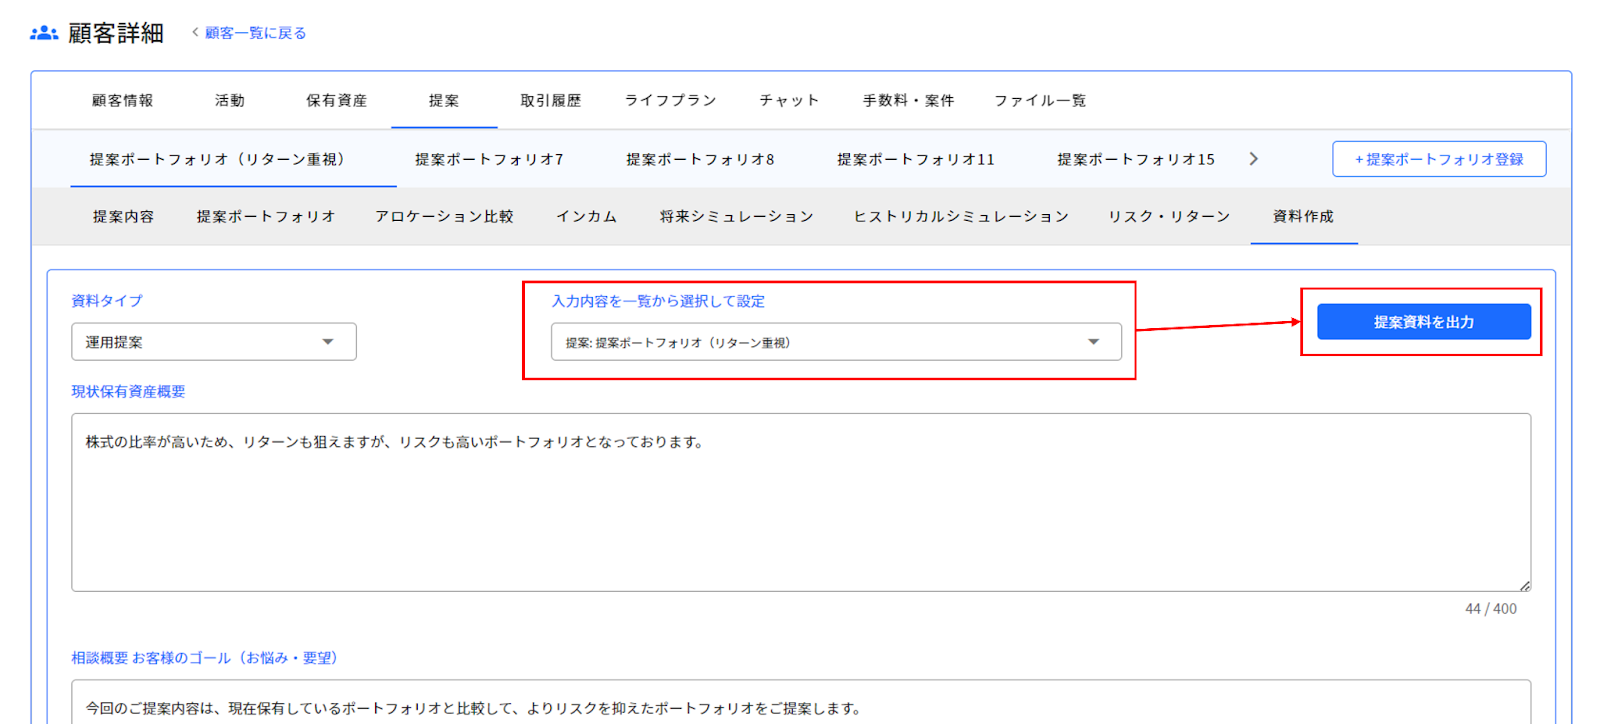1600x724 pixels.
Task: Open the 顧客情報 tab
Action: pos(123,100)
